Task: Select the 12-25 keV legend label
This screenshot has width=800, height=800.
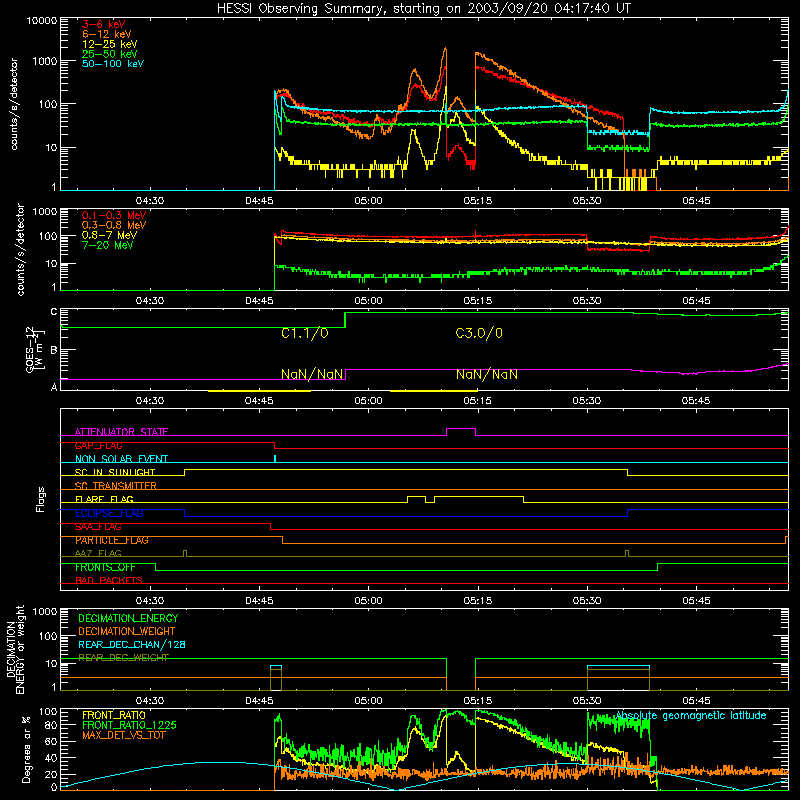Action: 110,44
